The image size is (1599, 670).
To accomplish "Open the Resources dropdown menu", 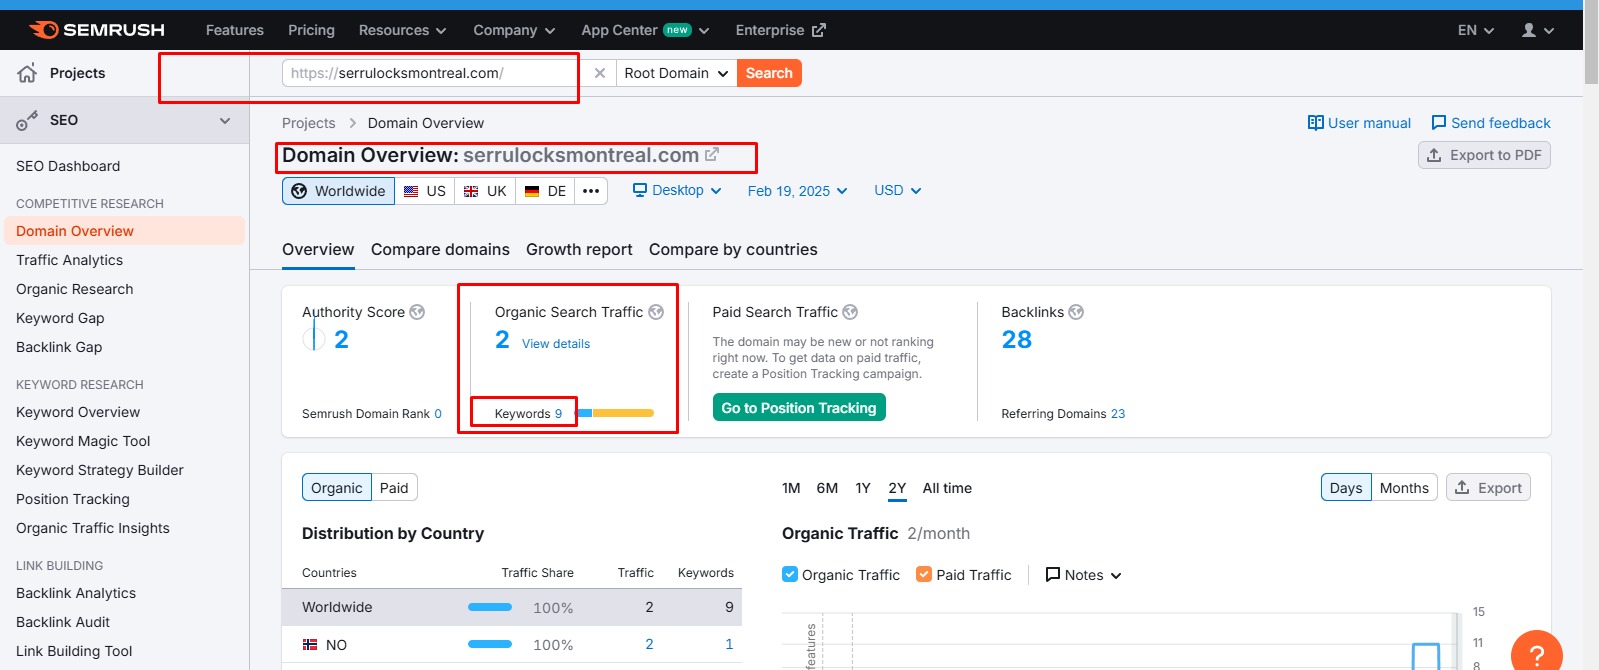I will pos(402,30).
